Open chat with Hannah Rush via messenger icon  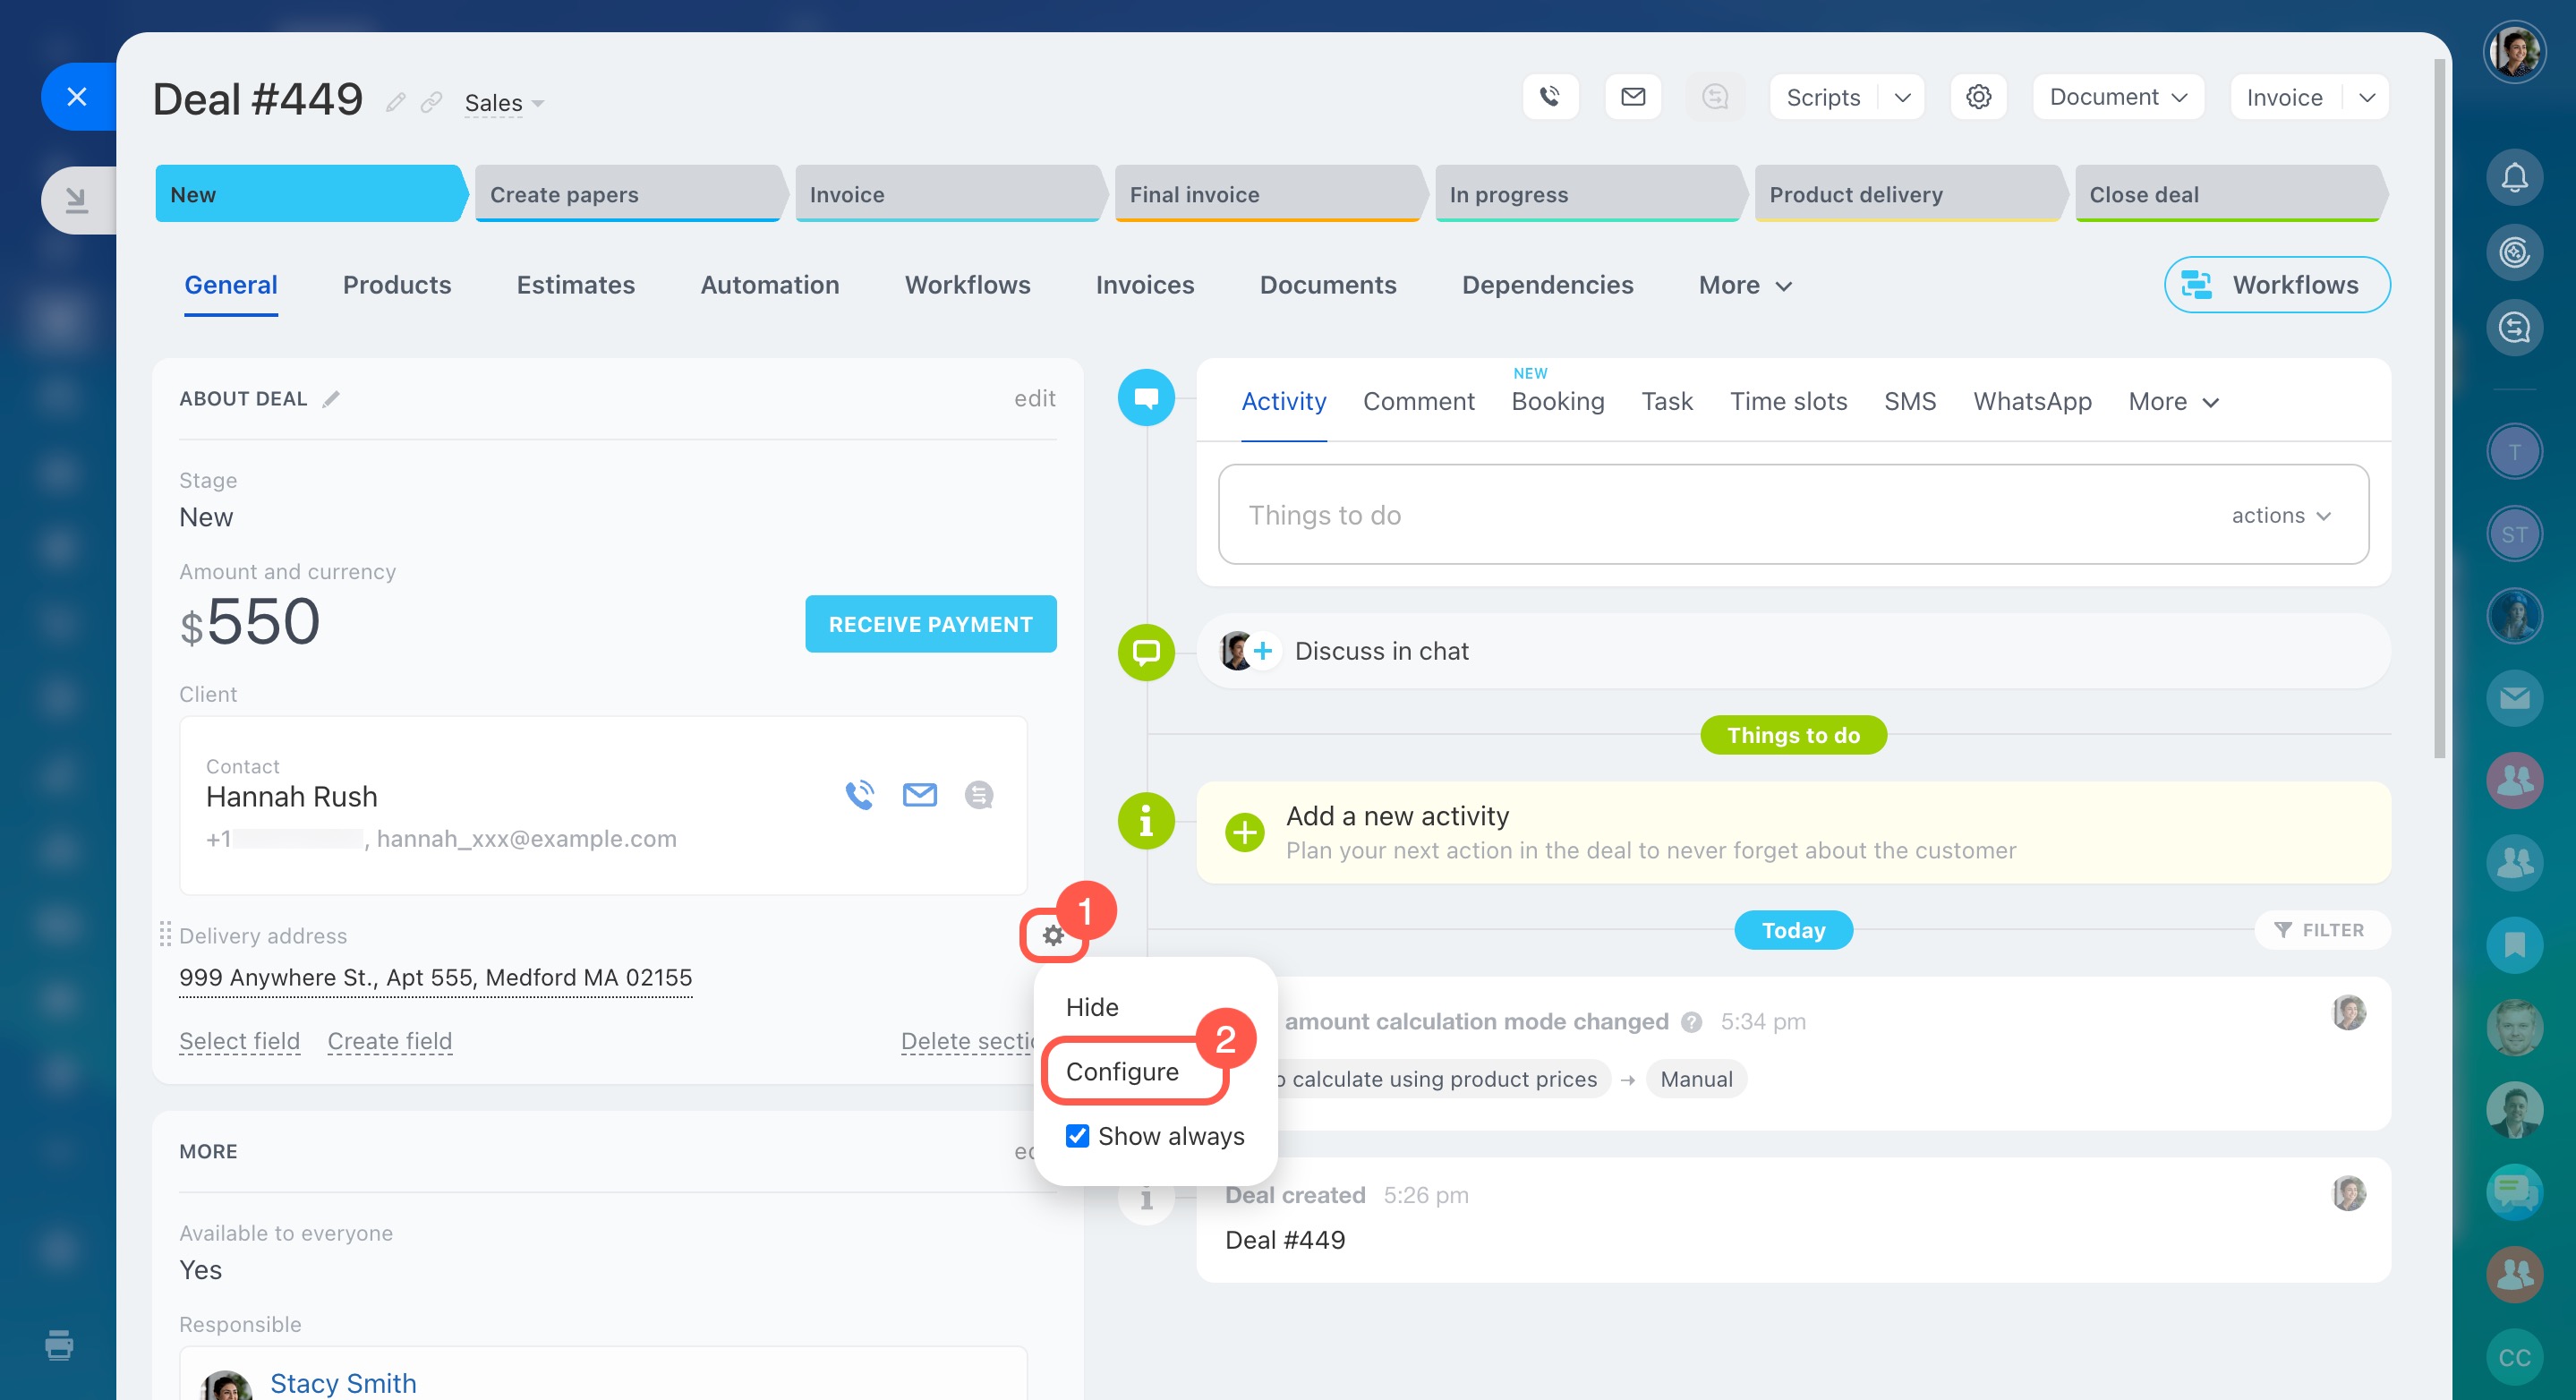pos(978,795)
